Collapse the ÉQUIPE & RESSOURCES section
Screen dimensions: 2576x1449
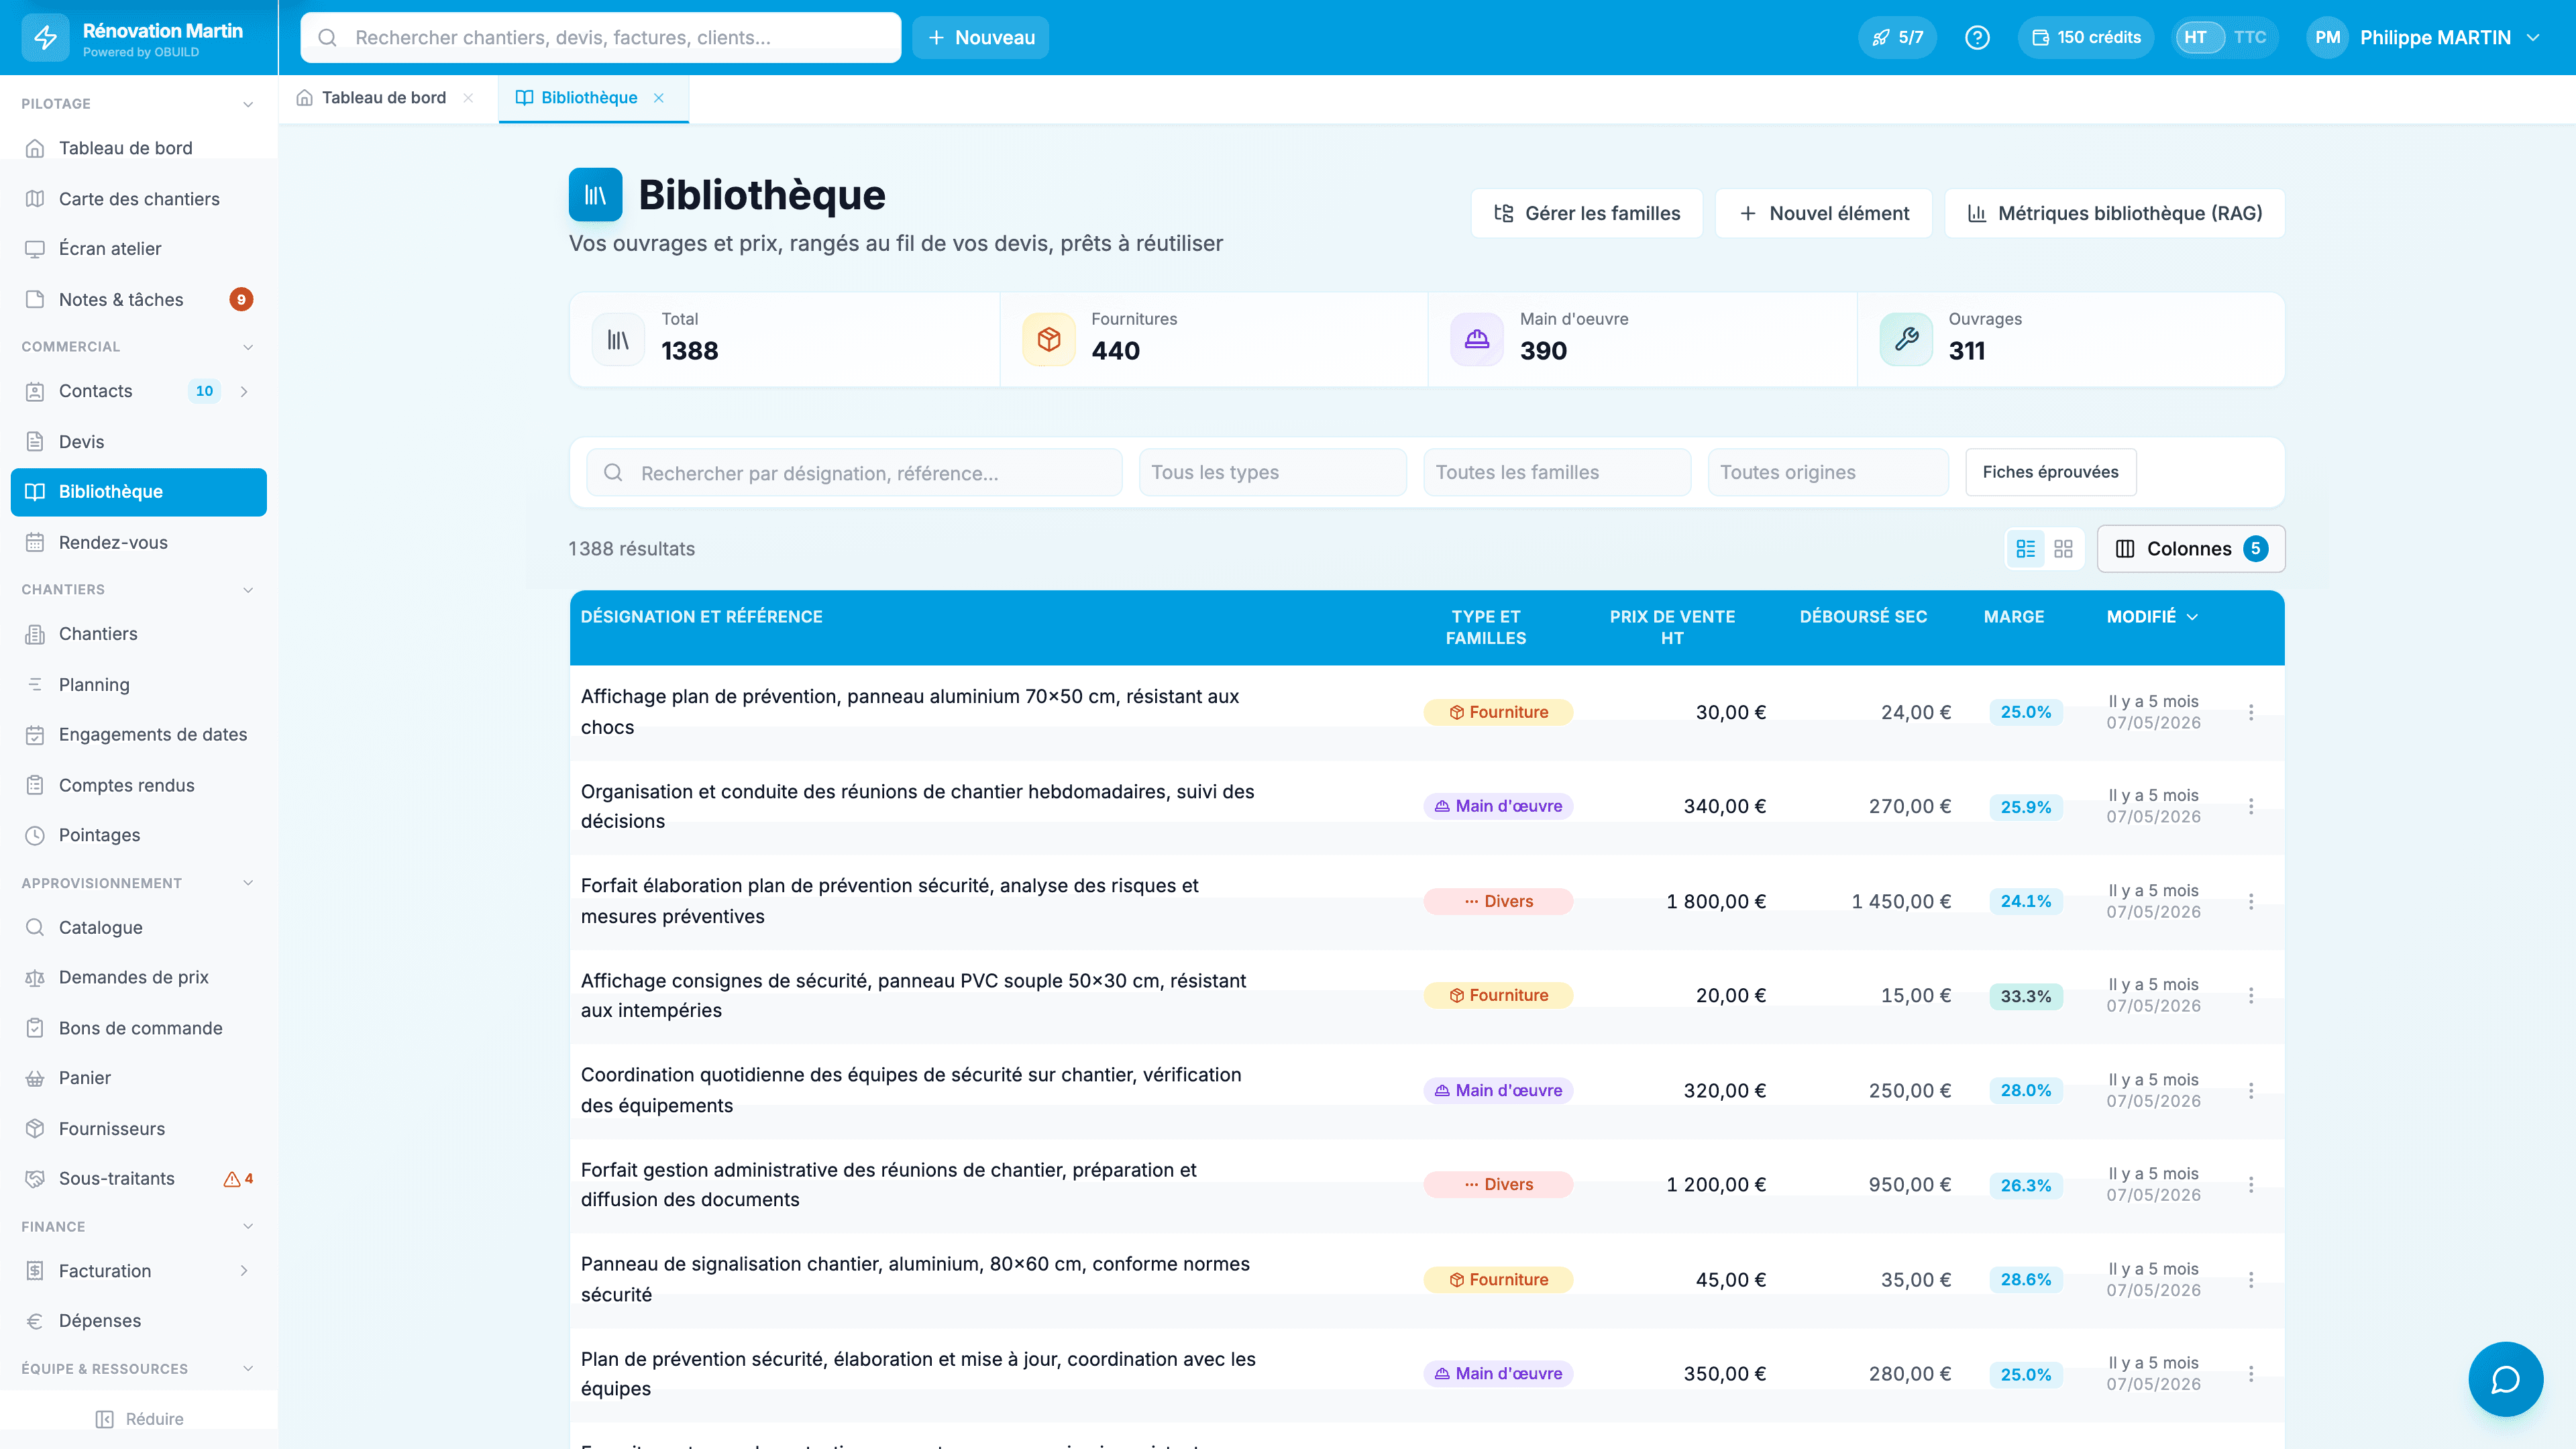pos(248,1369)
